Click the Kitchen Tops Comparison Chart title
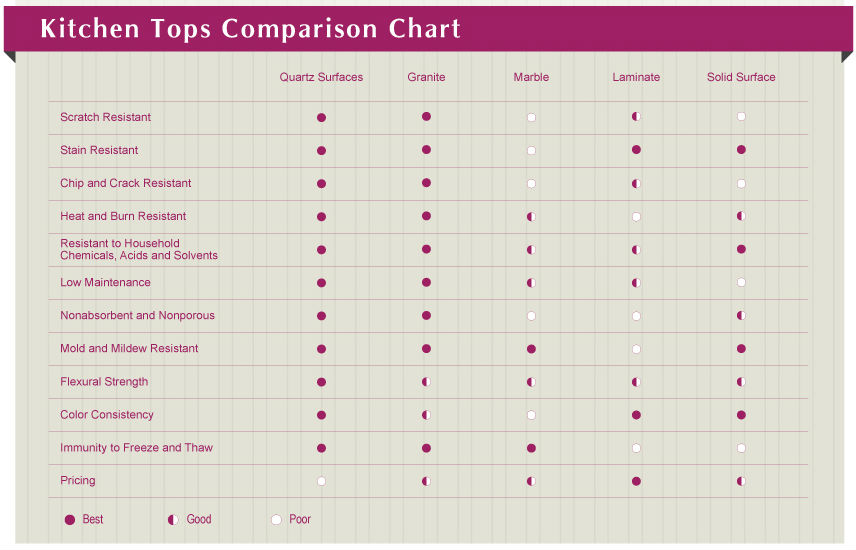 coord(251,28)
